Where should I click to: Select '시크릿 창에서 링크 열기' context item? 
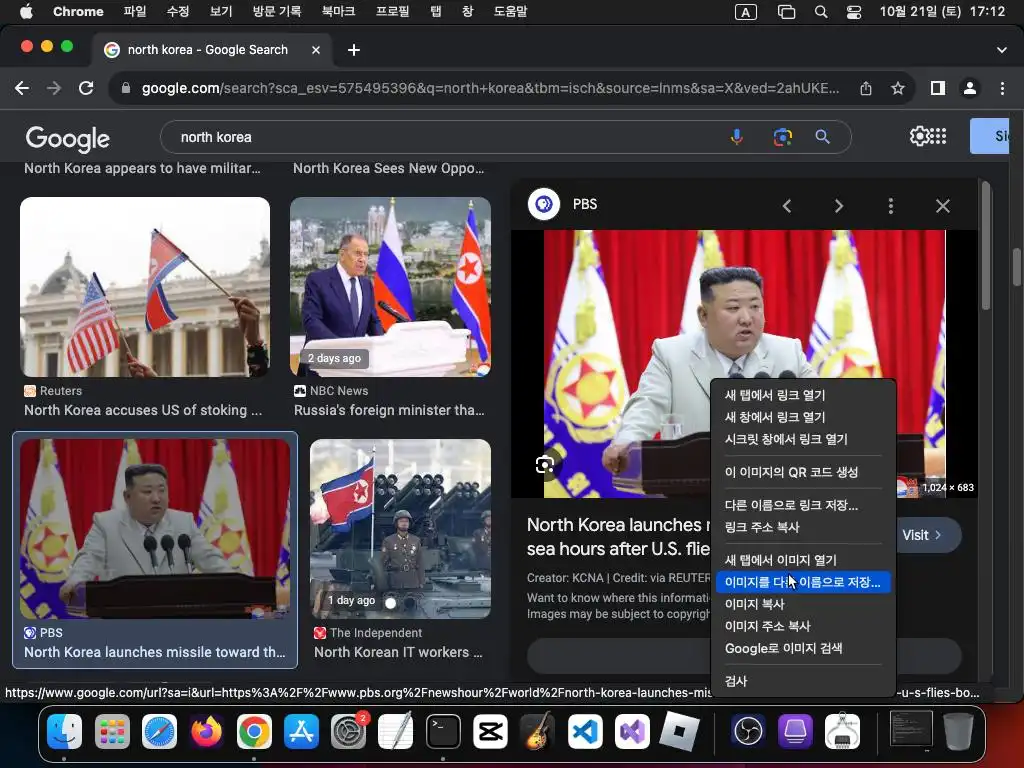803,440
